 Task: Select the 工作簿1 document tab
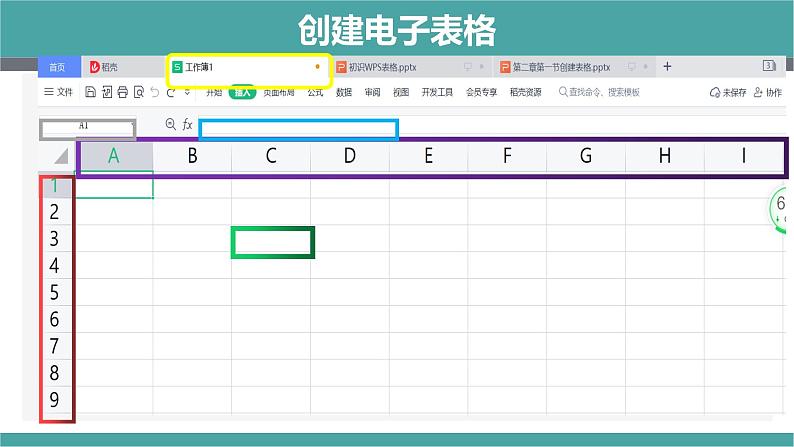click(248, 67)
